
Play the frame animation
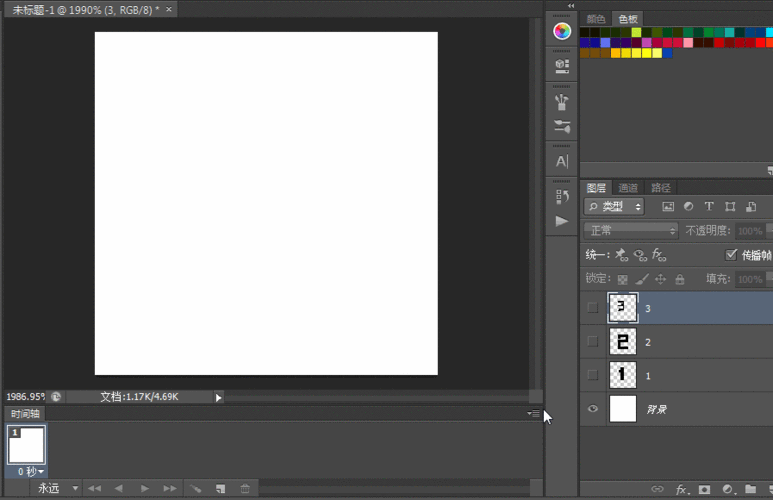[x=144, y=489]
